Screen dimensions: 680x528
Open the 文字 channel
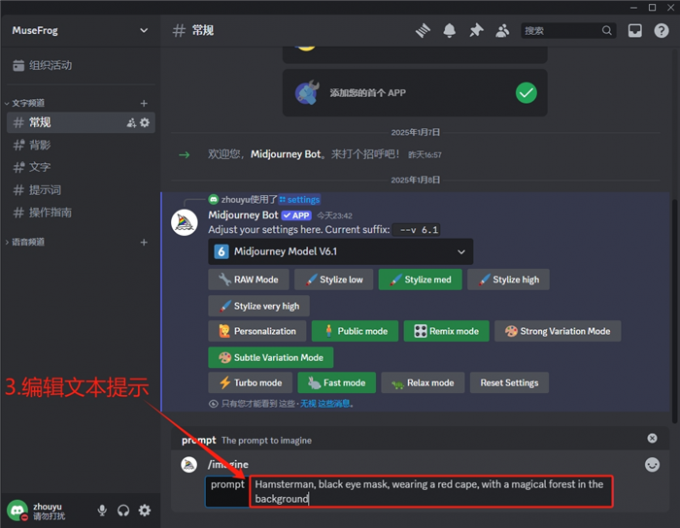[x=81, y=167]
